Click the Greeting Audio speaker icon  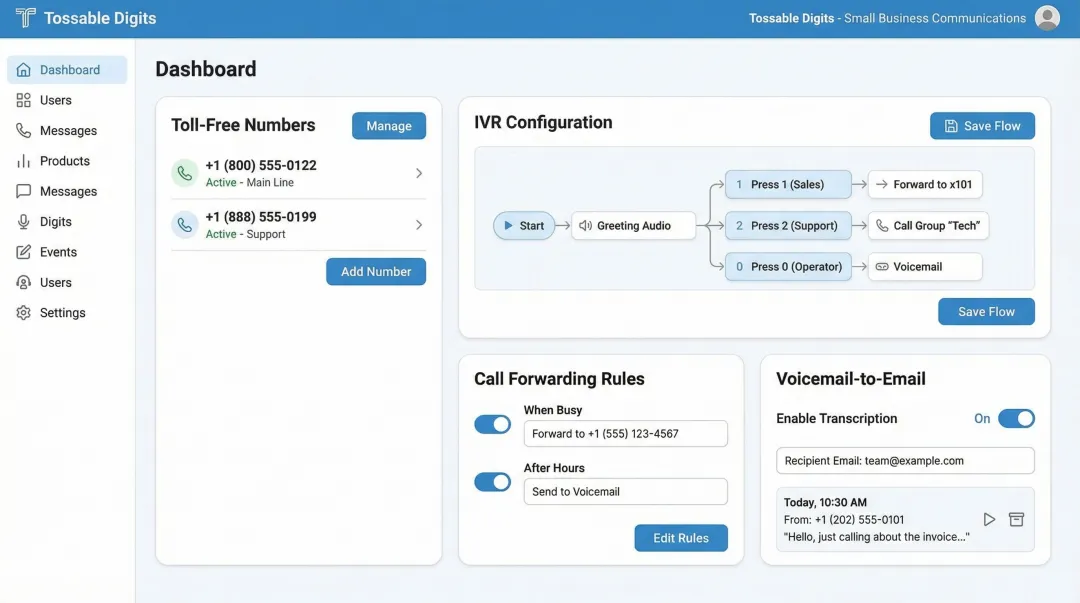tap(584, 225)
